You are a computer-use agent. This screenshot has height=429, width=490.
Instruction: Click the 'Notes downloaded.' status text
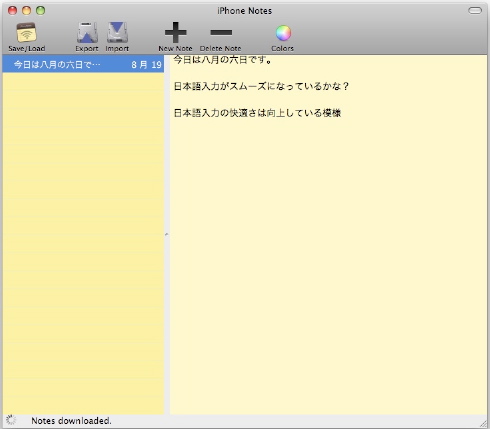[x=71, y=421]
